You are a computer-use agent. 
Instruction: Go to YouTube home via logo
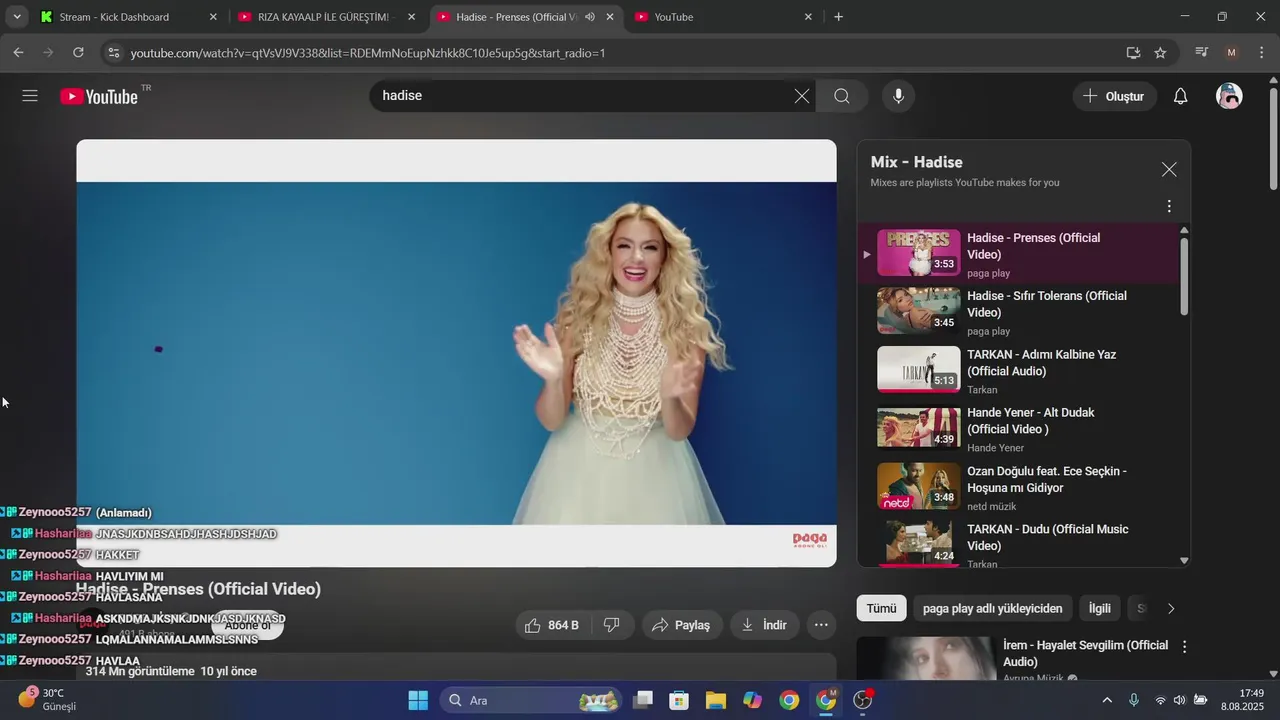[99, 96]
